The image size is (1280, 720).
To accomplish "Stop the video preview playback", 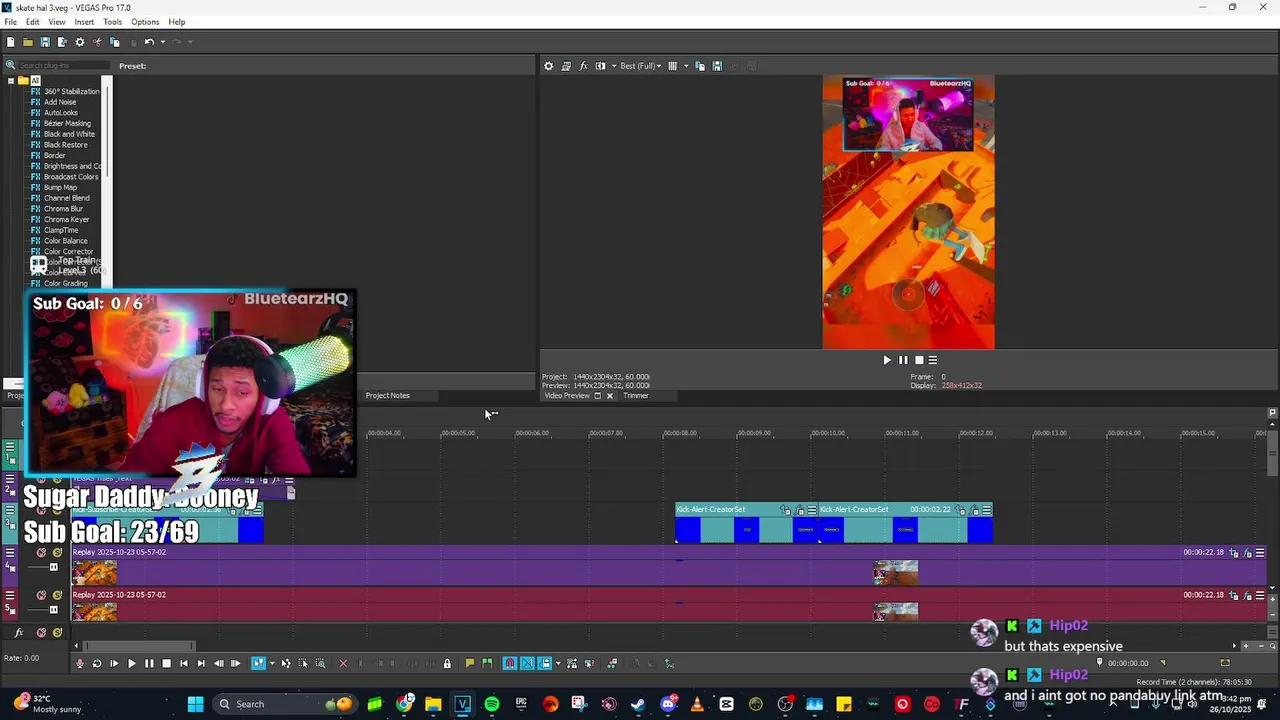I will [x=919, y=360].
